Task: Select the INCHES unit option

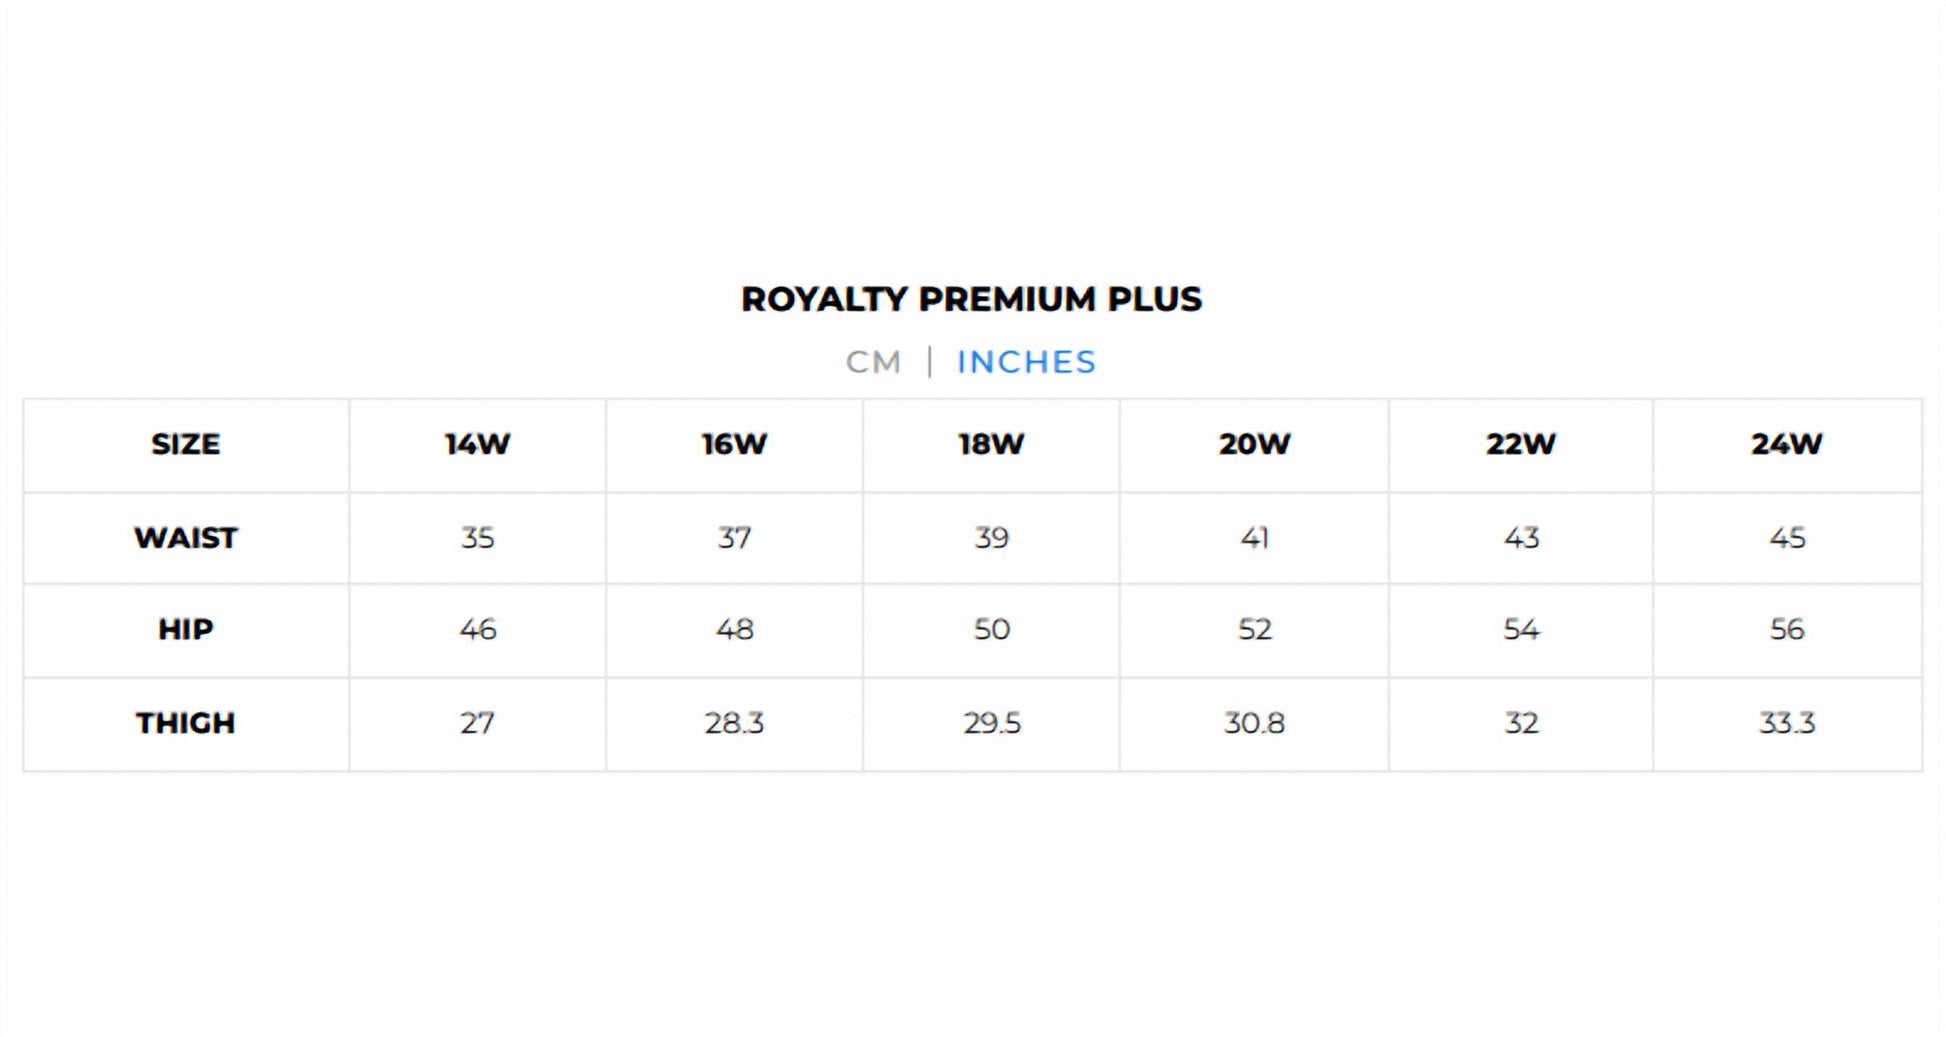Action: pos(1026,362)
